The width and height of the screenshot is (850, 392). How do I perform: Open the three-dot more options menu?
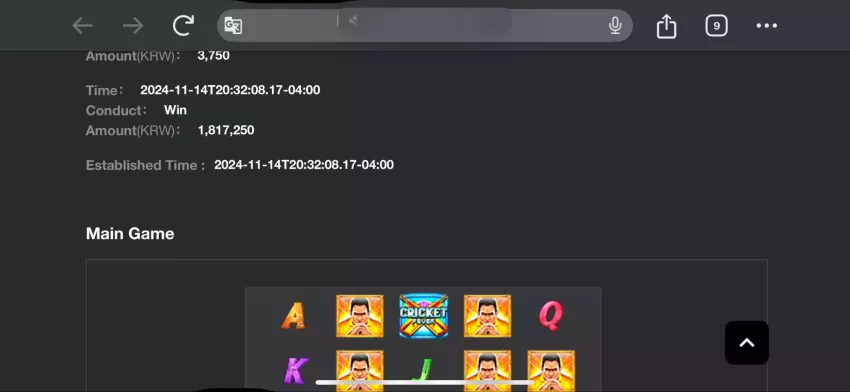(767, 25)
